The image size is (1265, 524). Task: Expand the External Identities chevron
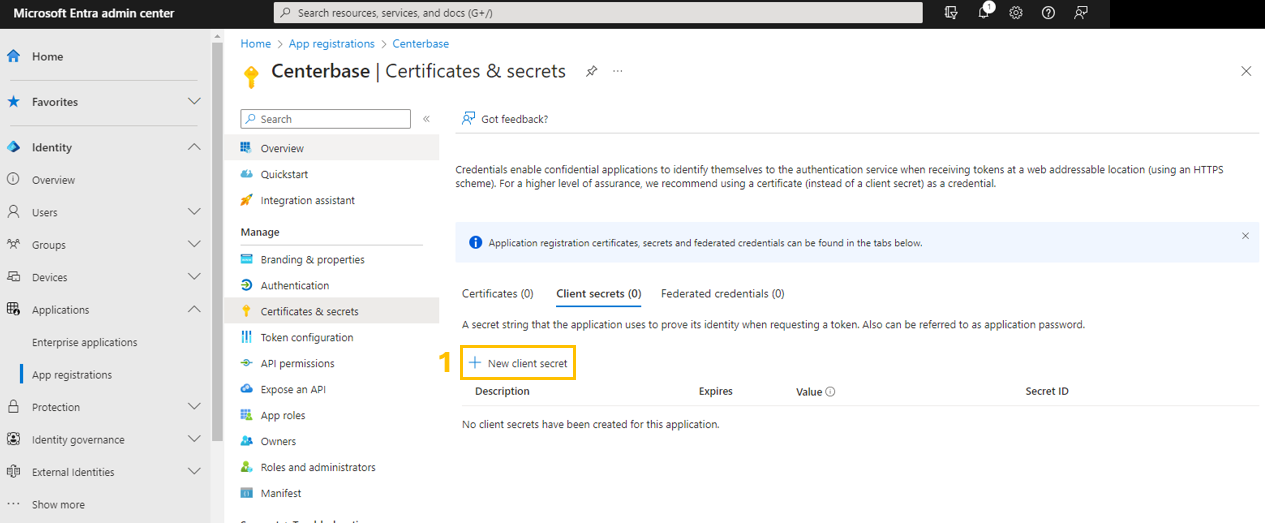(x=194, y=472)
